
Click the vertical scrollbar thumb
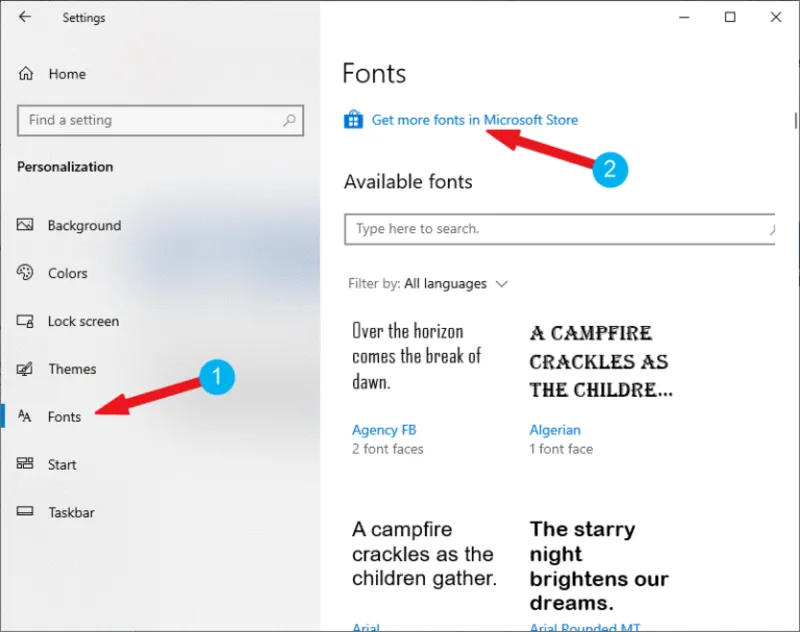(795, 121)
